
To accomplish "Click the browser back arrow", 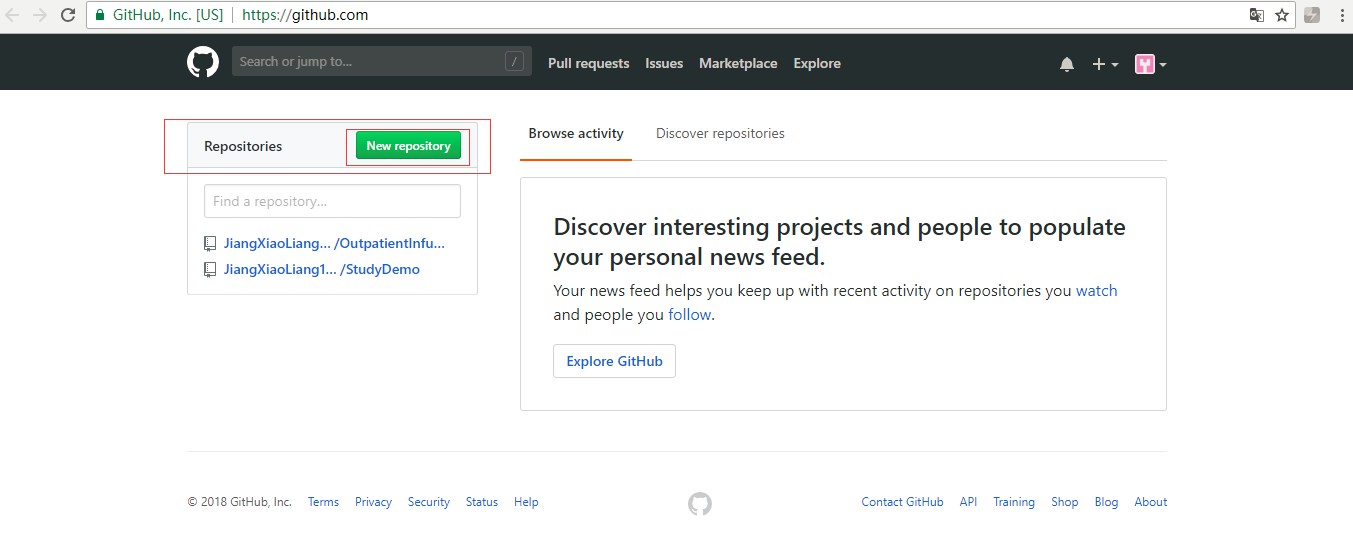I will tap(13, 15).
